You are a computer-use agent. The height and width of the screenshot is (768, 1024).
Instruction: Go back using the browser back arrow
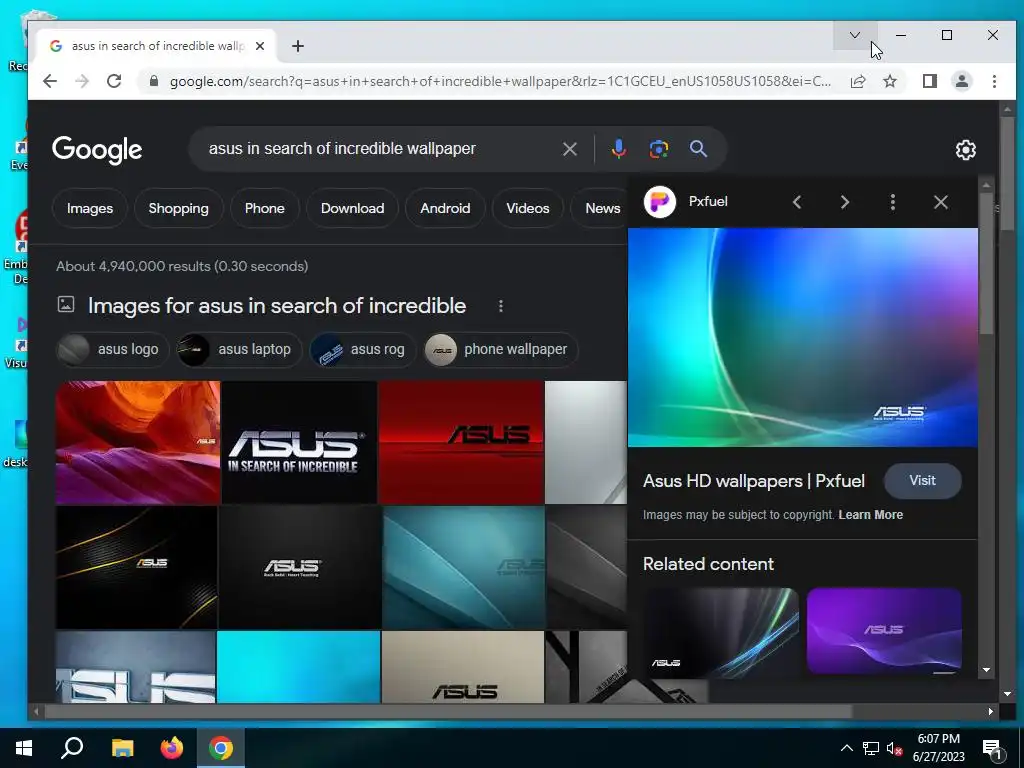(50, 81)
